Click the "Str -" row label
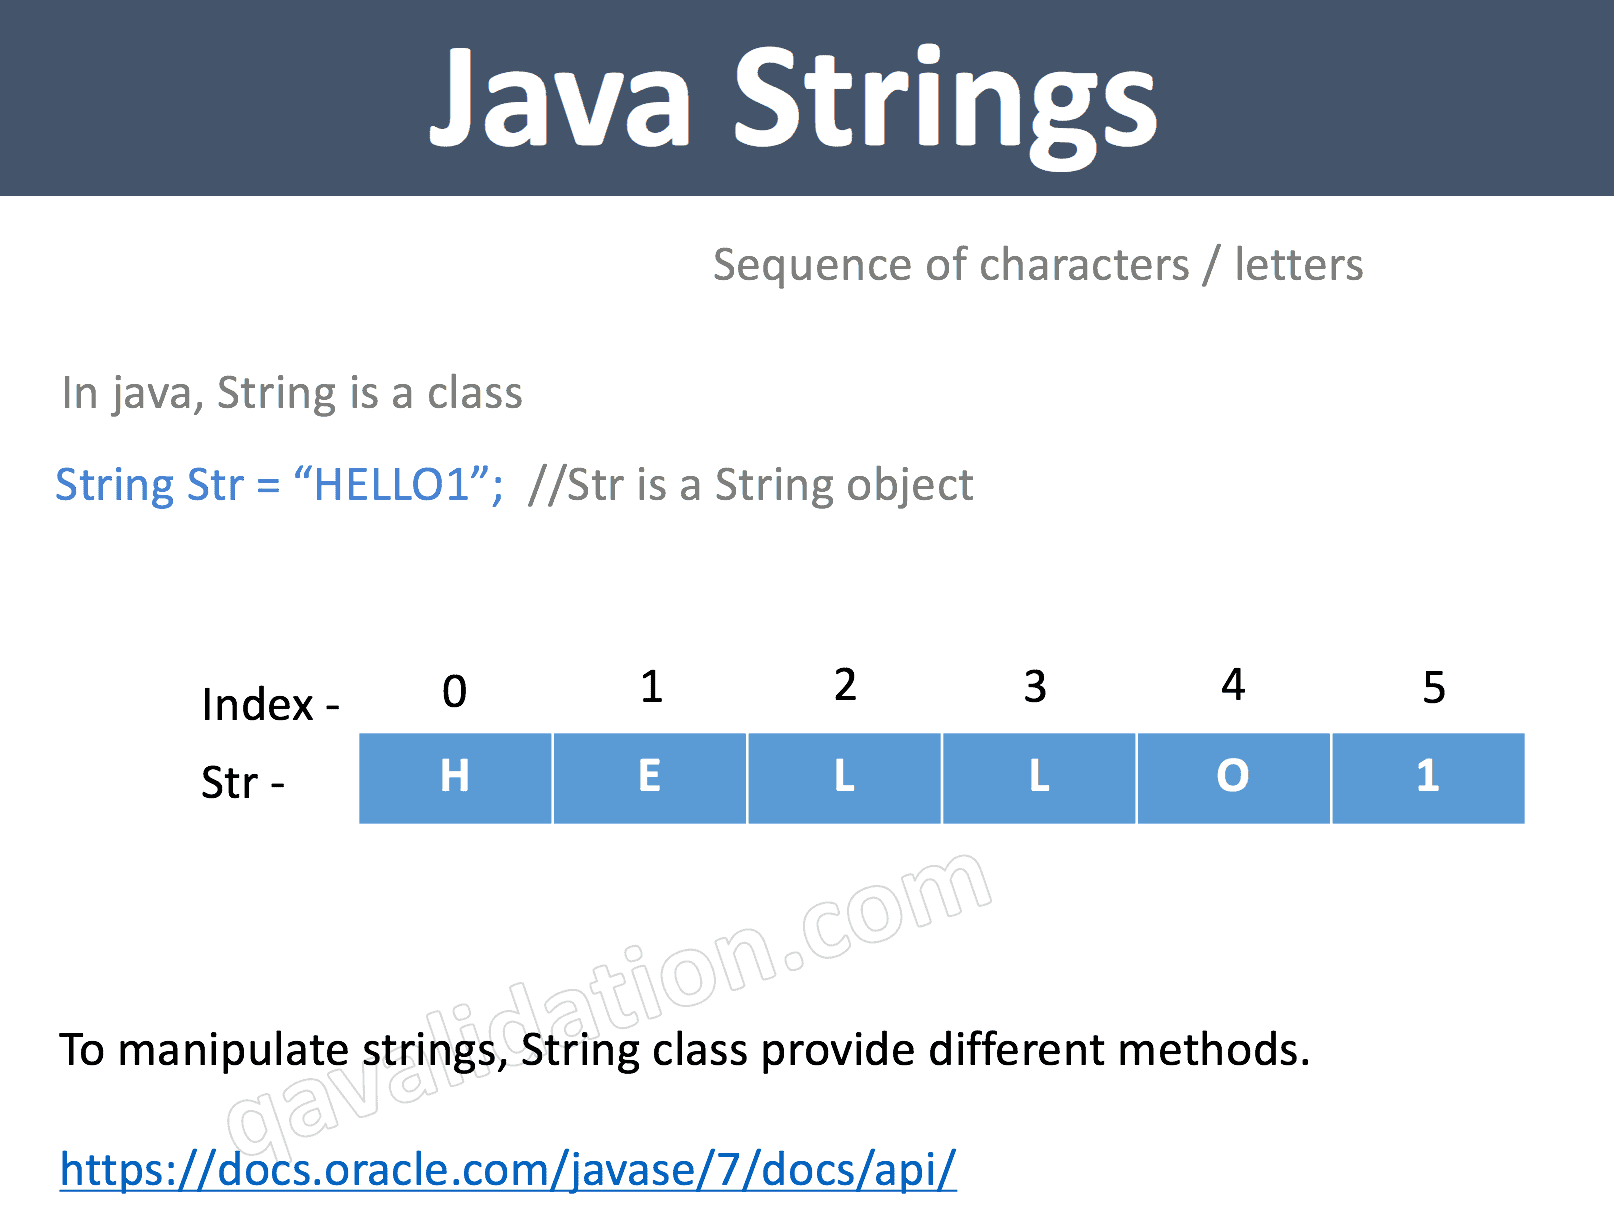This screenshot has height=1222, width=1614. (x=243, y=782)
